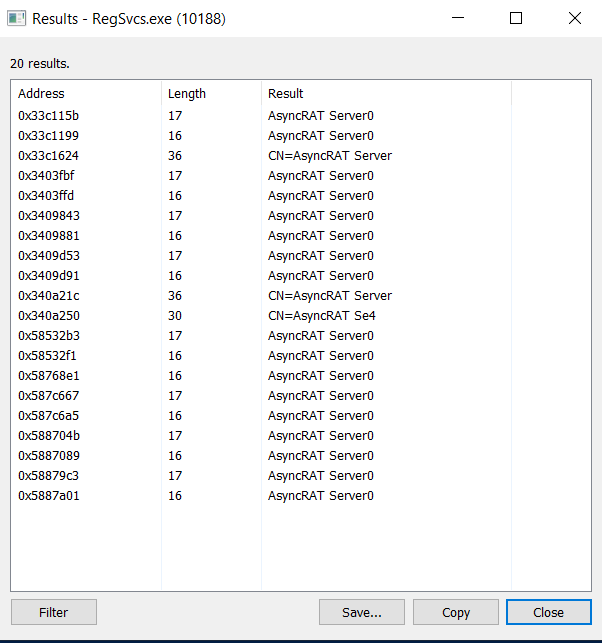Viewport: 602px width, 643px height.
Task: Click the window icon in title bar
Action: click(x=17, y=18)
